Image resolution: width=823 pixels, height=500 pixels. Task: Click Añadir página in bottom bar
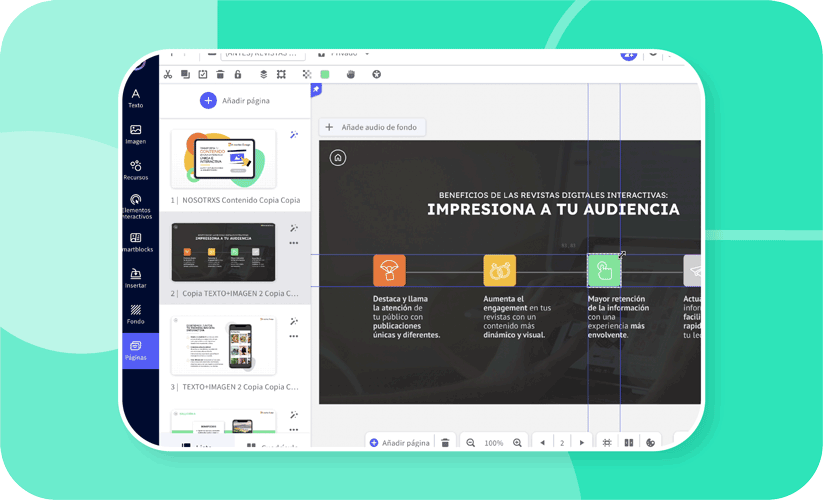(x=399, y=443)
